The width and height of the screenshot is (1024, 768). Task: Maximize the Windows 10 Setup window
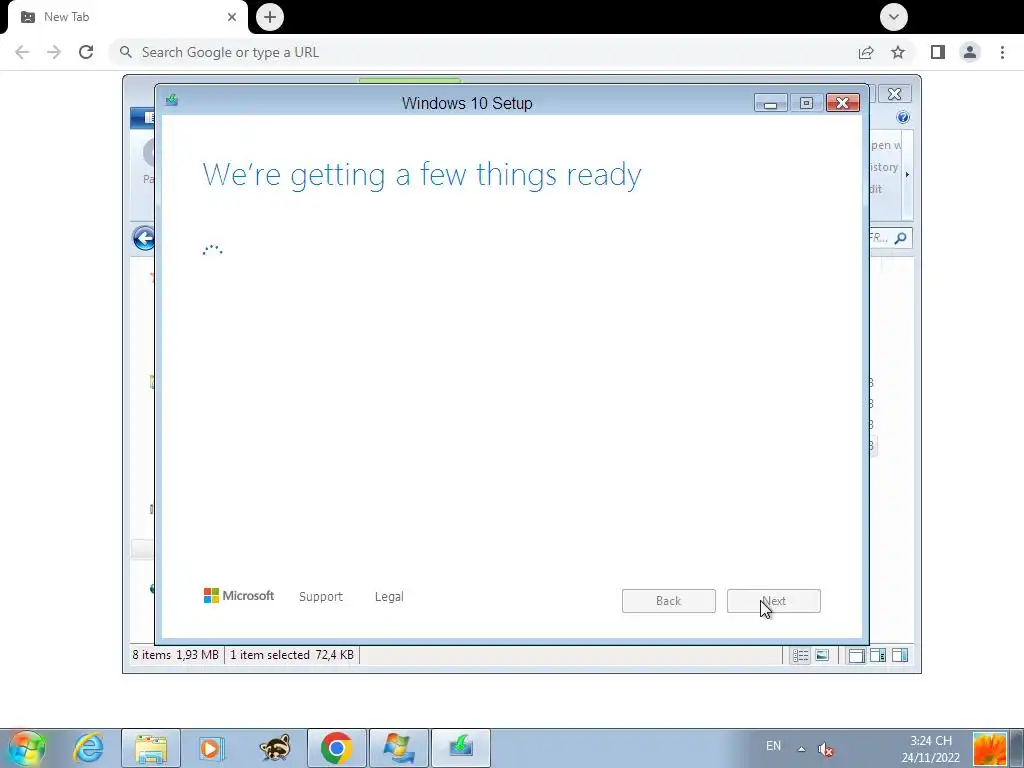tap(807, 103)
